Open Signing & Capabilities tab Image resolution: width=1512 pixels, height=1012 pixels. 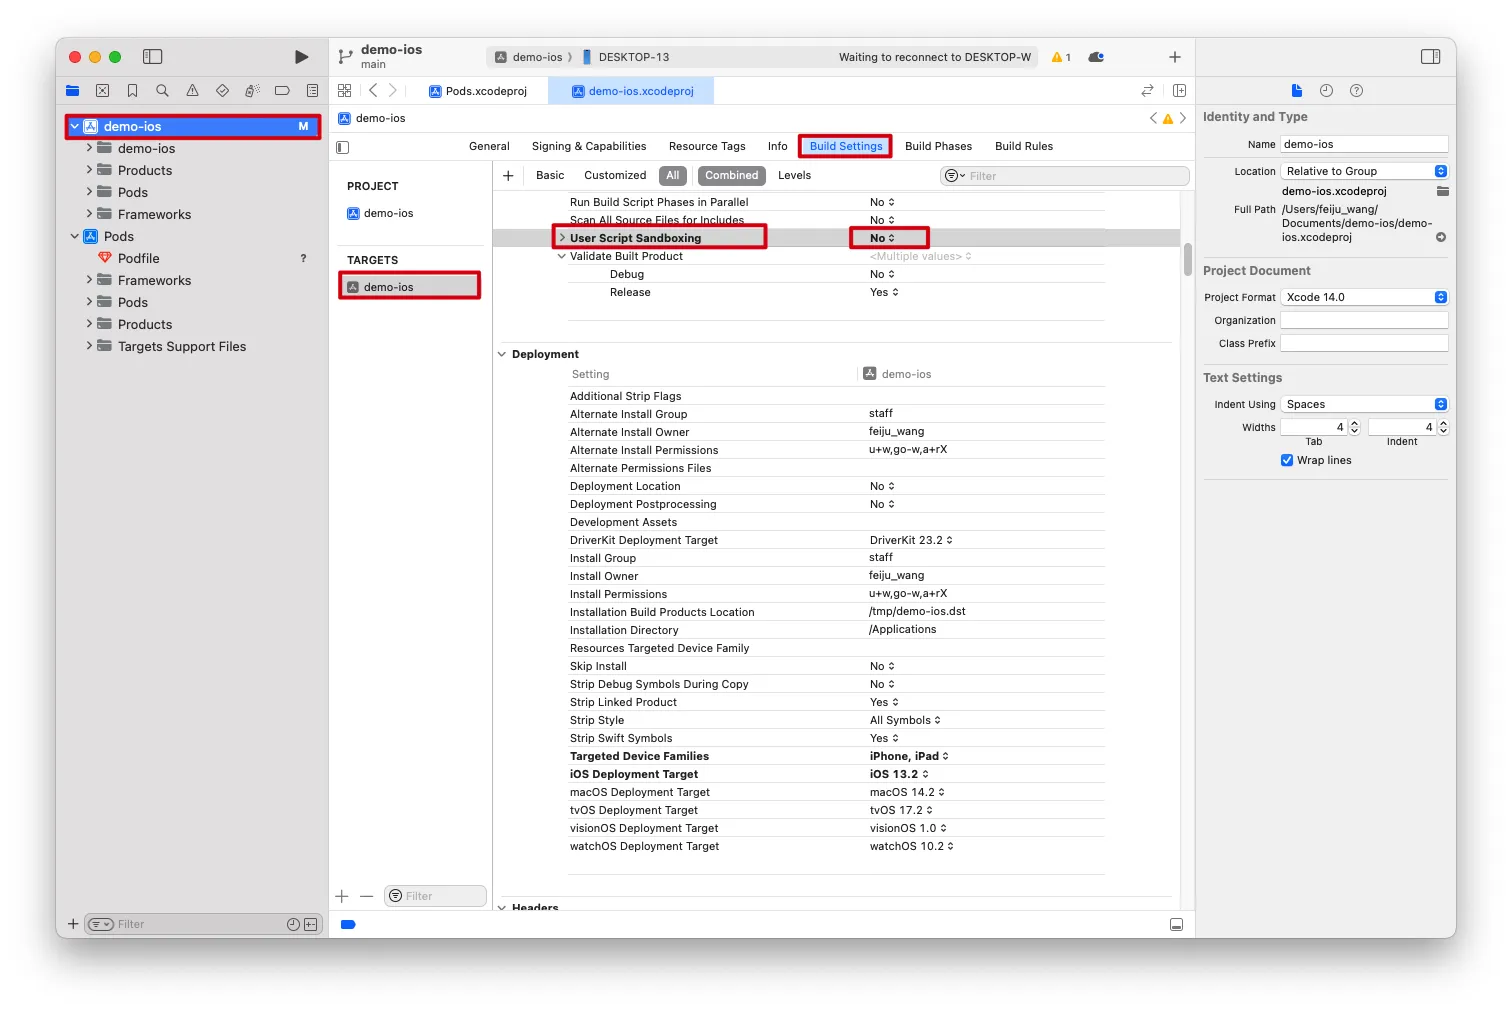point(589,146)
